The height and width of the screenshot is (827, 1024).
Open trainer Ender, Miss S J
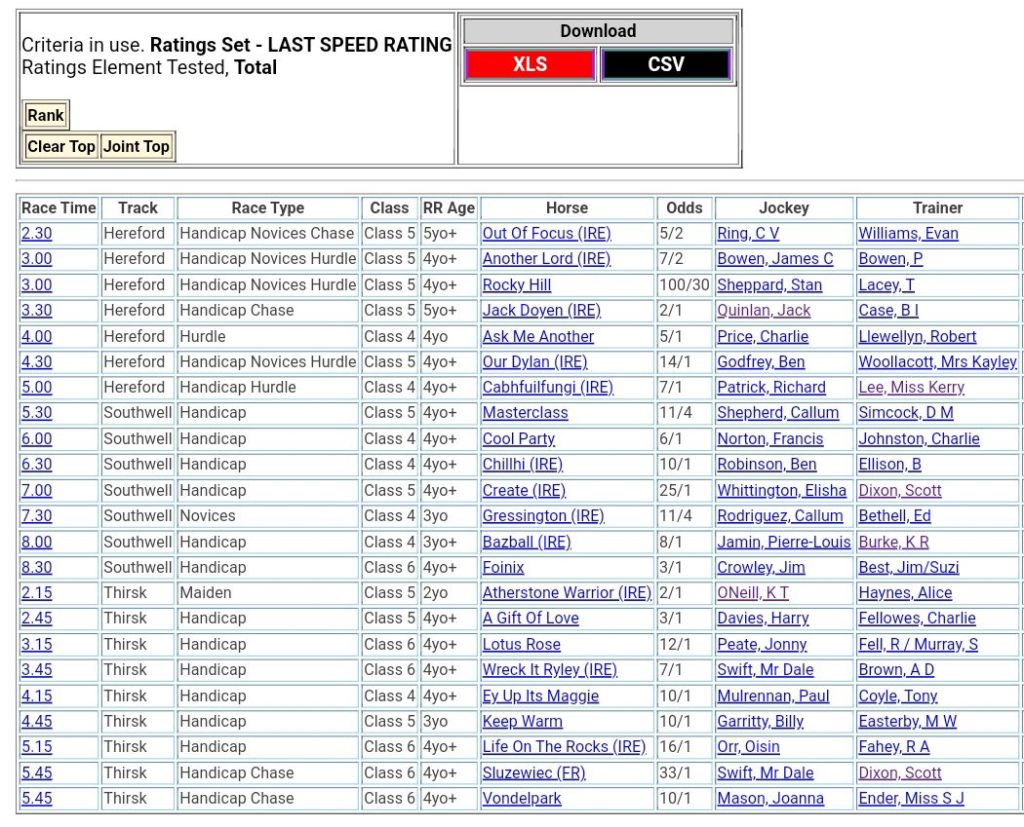911,799
